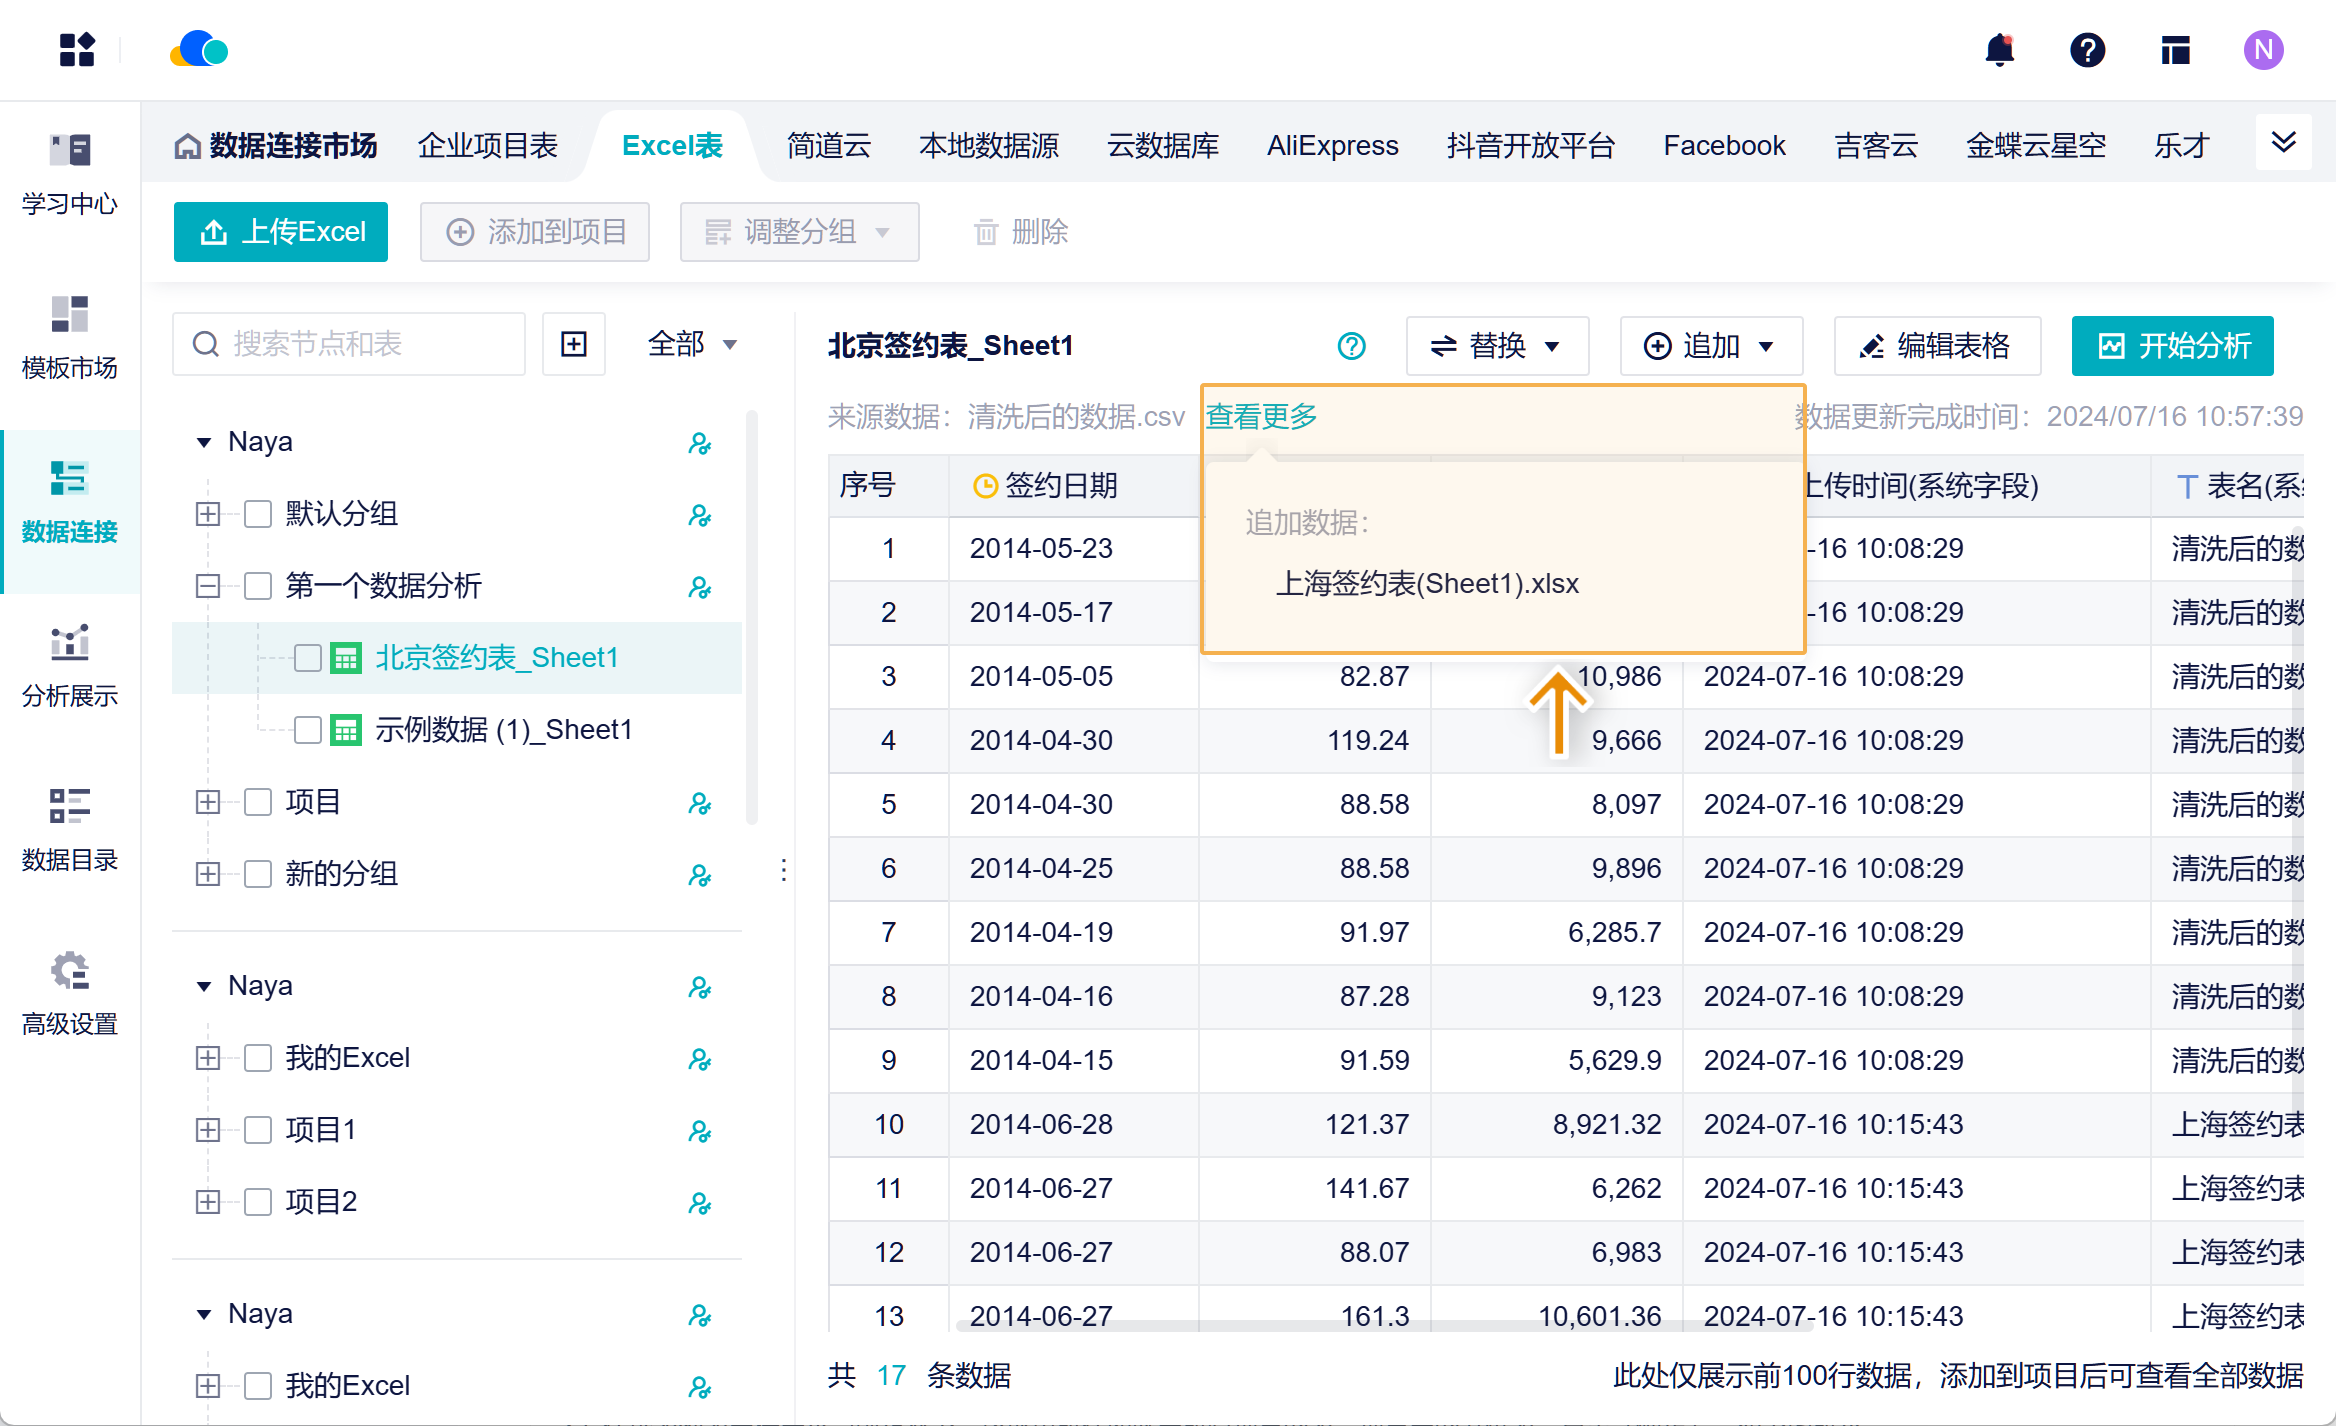Screen dimensions: 2336x1426
Task: Tick the 示例数据 (1)_Sheet1 checkbox
Action: click(x=308, y=730)
